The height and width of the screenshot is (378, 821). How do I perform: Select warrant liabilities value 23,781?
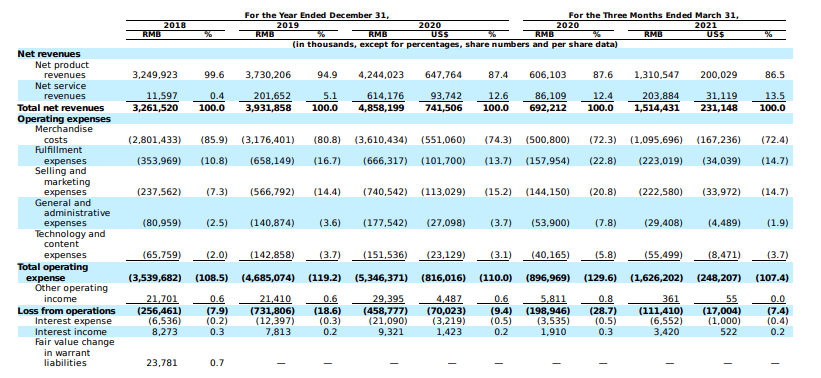pos(162,363)
